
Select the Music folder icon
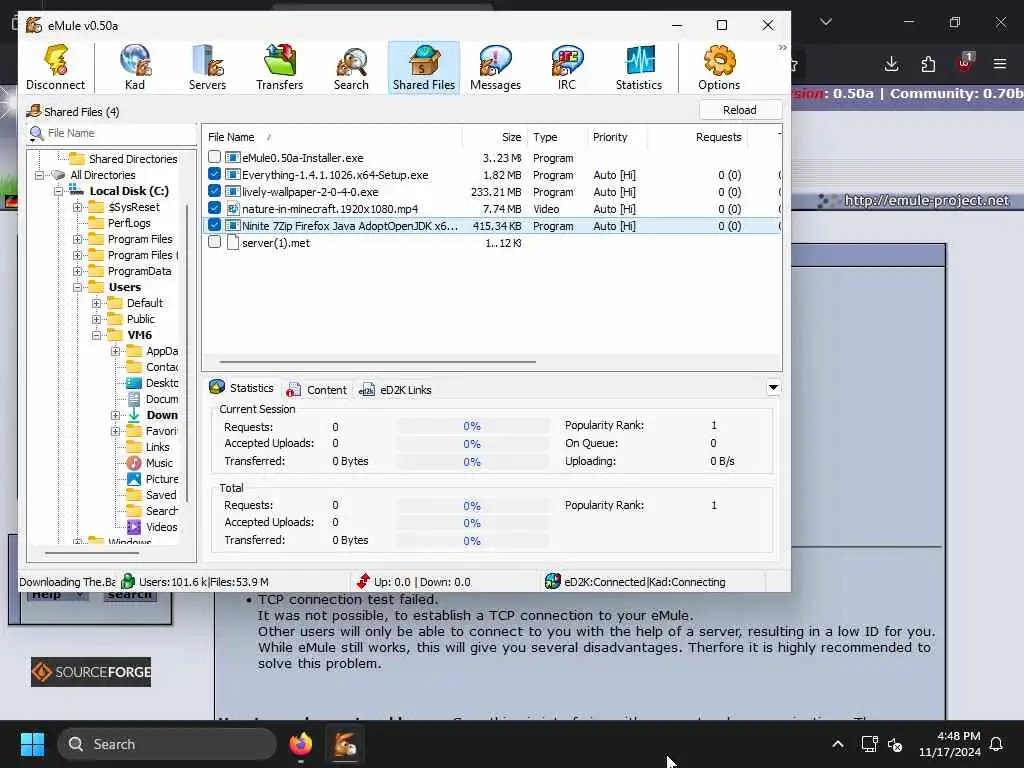(x=134, y=463)
